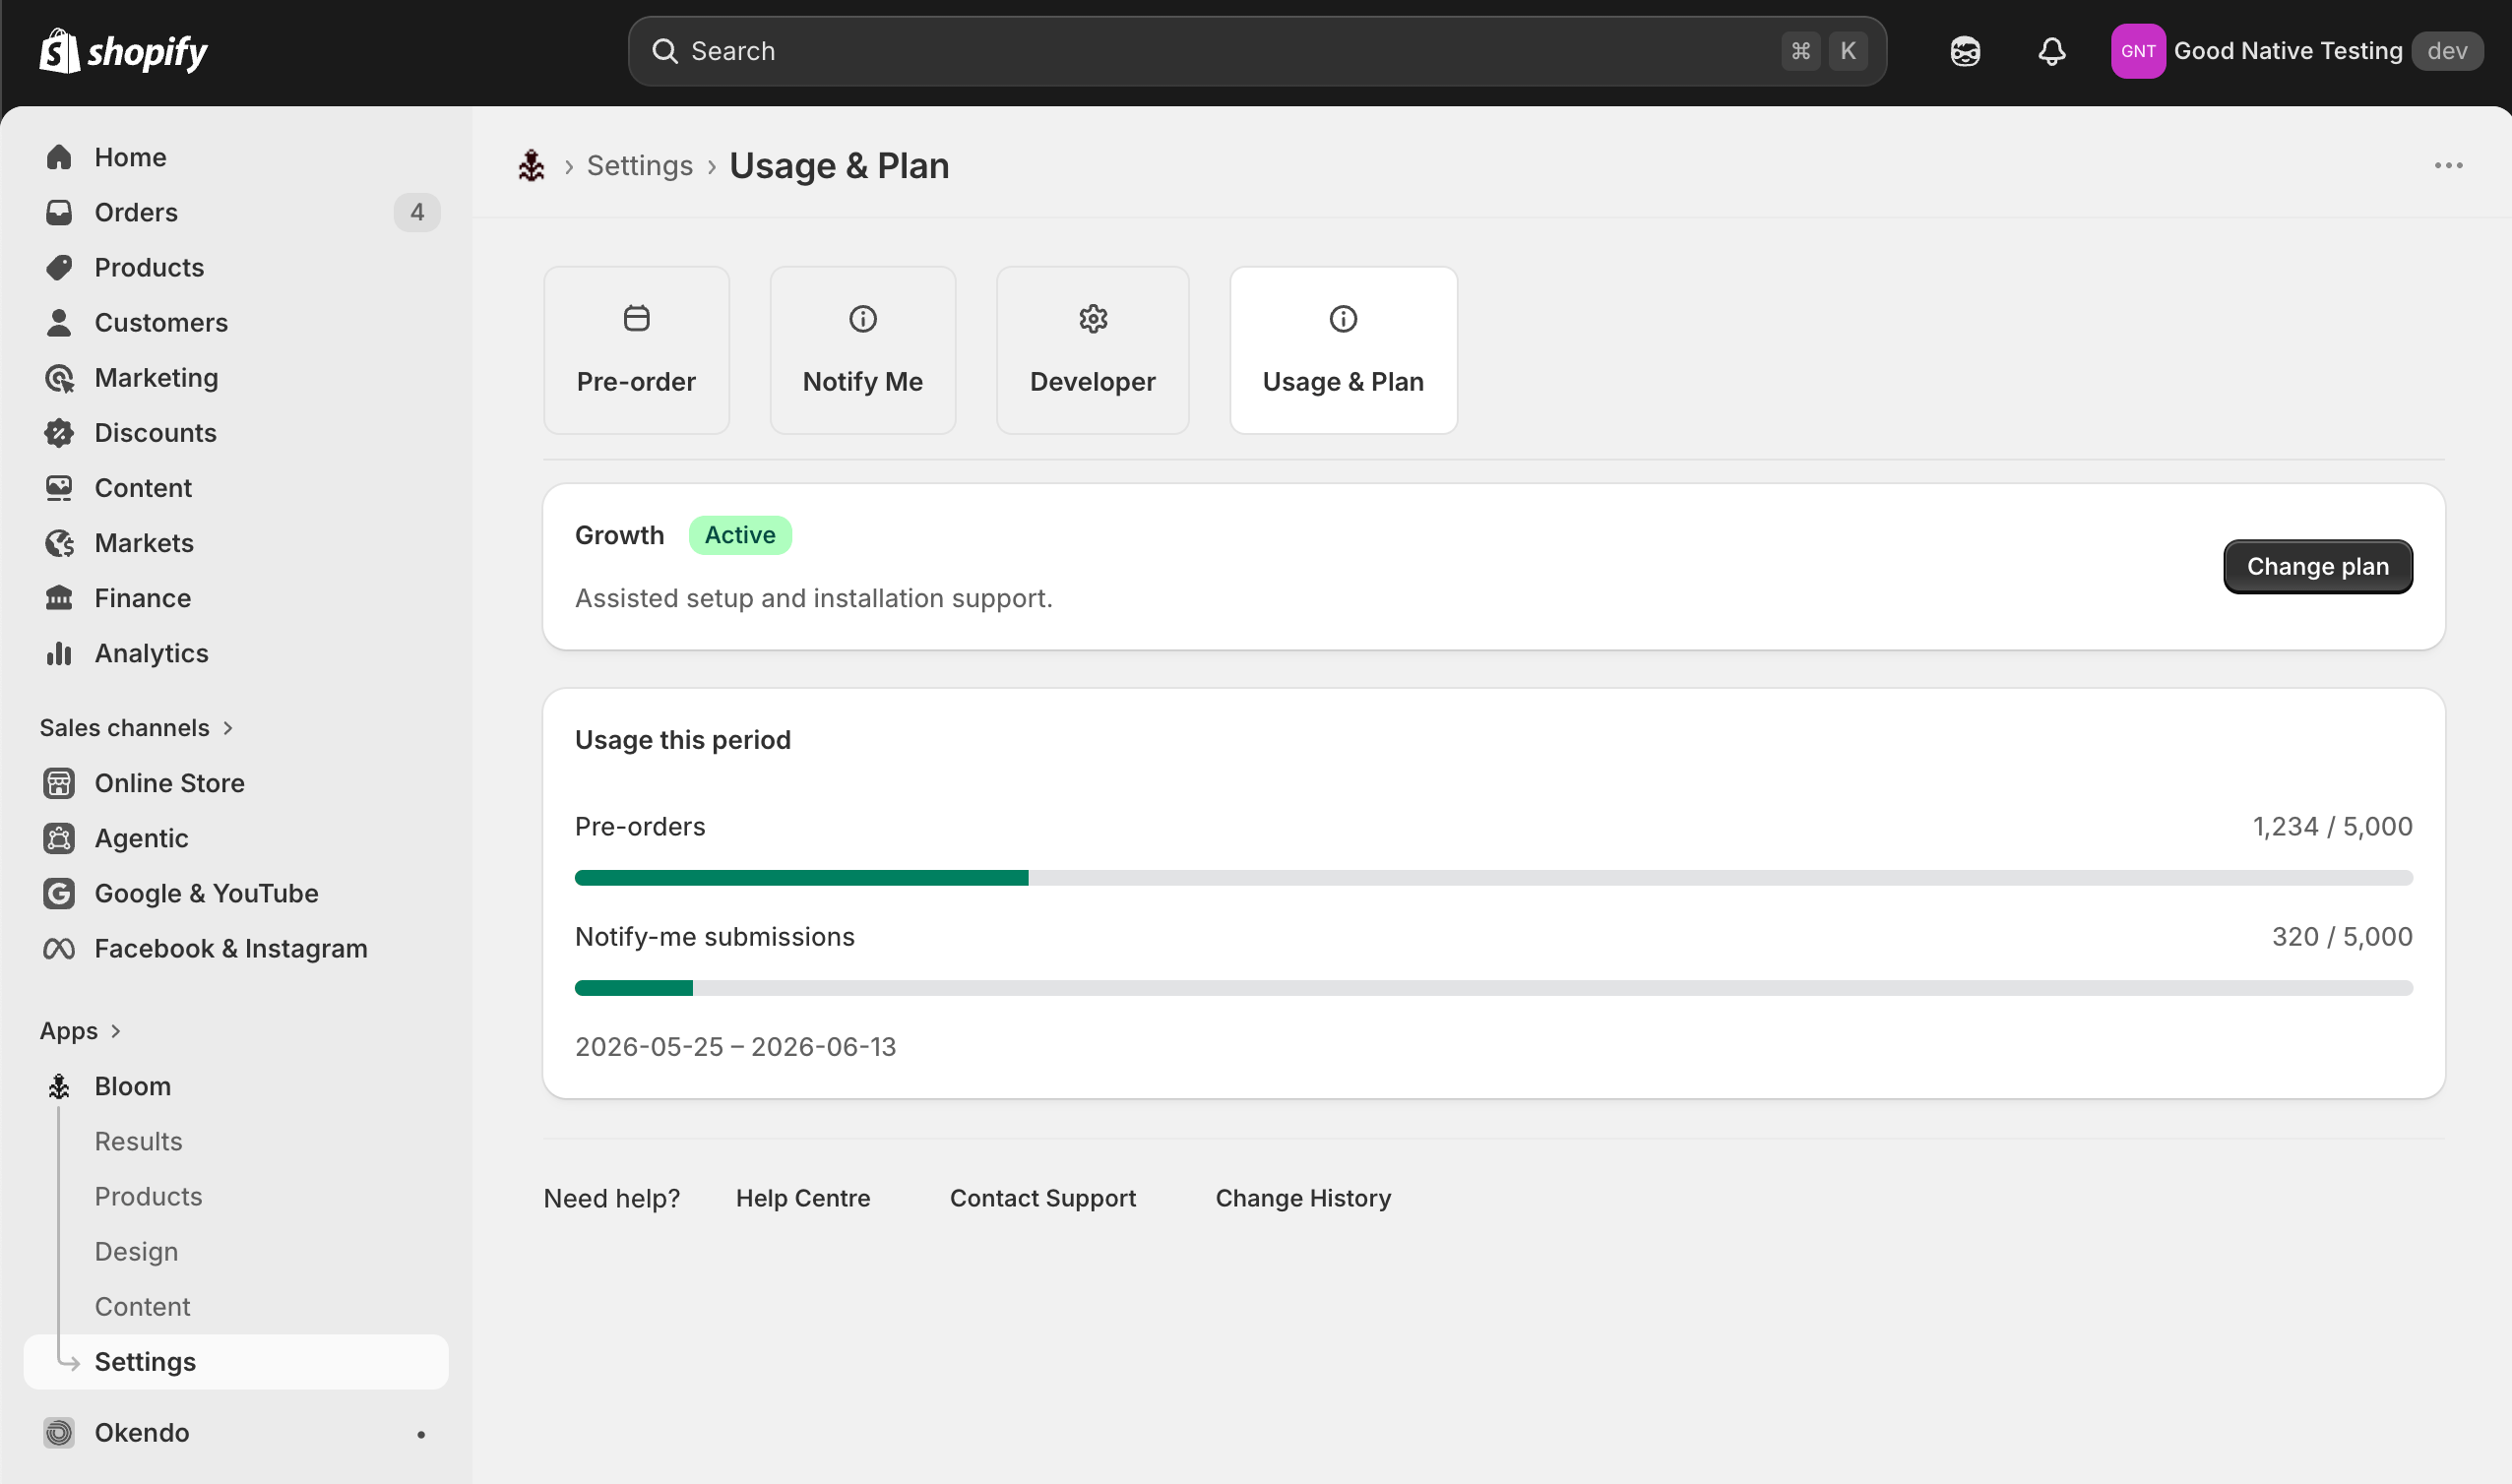Open the Help Centre link
The image size is (2512, 1484).
point(803,1198)
